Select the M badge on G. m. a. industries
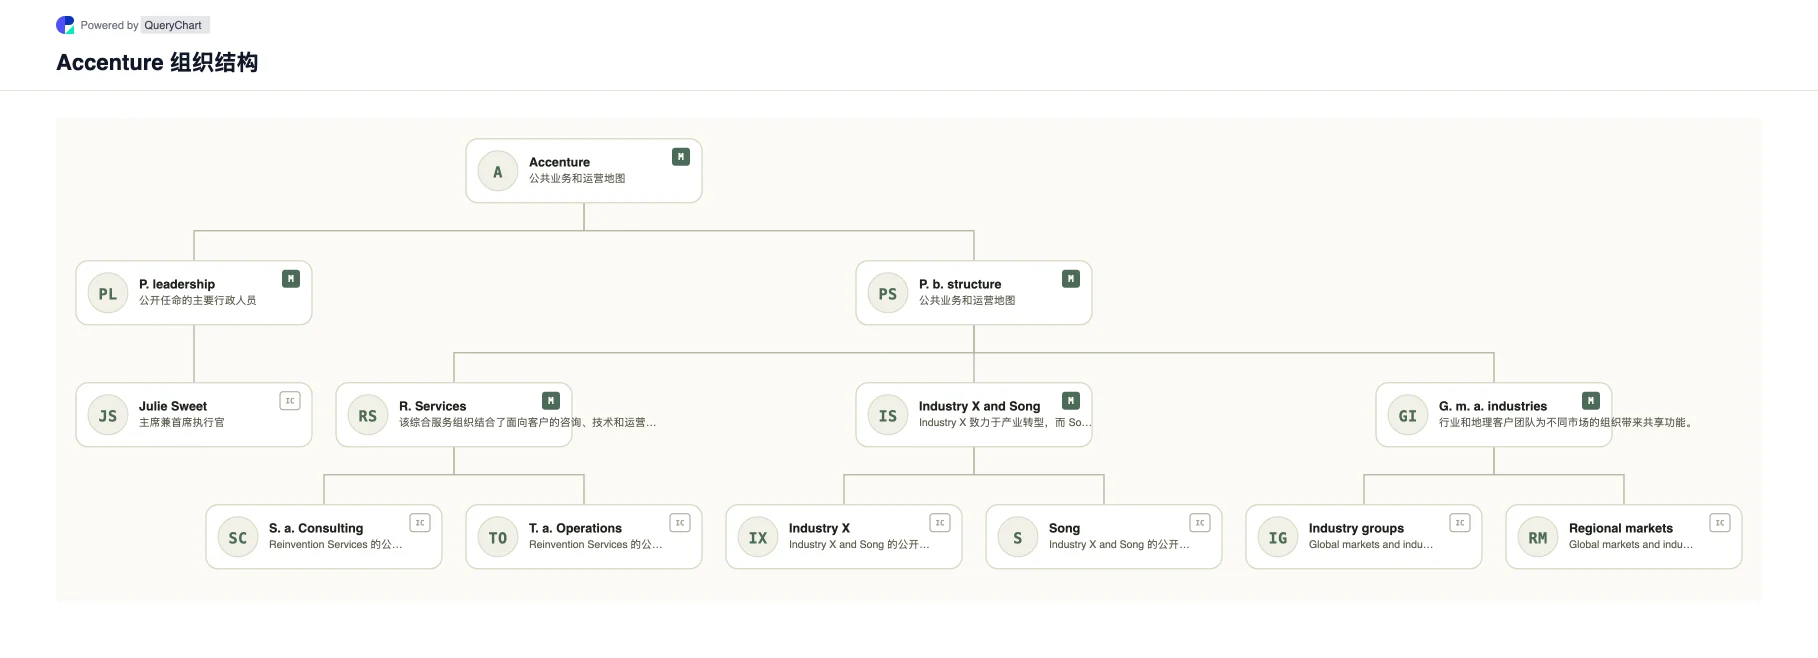The height and width of the screenshot is (658, 1818). coord(1591,401)
